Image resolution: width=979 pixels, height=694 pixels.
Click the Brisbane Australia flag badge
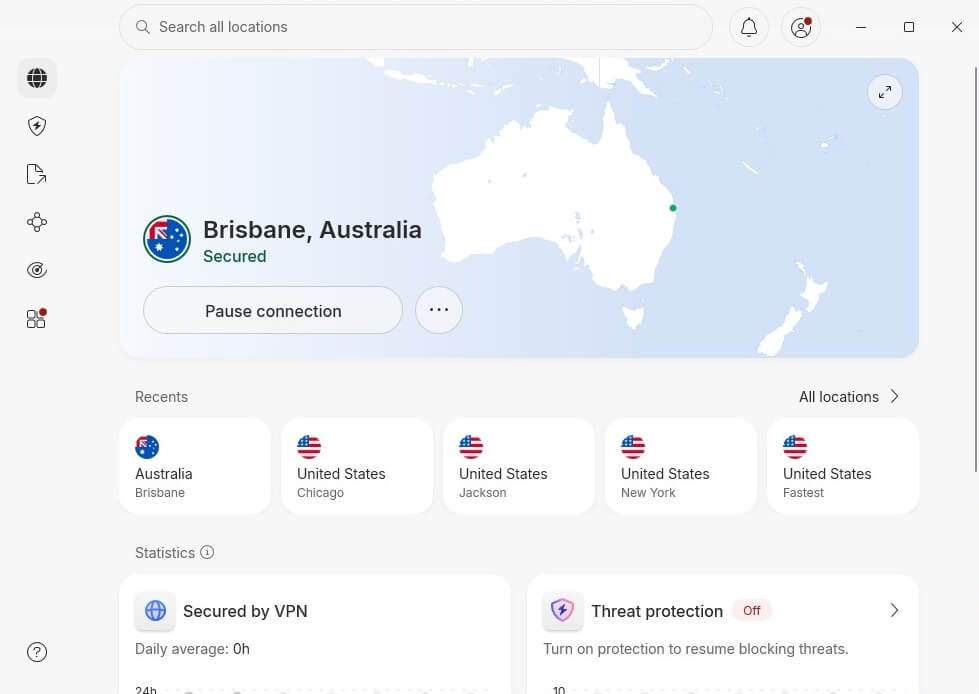pyautogui.click(x=167, y=239)
